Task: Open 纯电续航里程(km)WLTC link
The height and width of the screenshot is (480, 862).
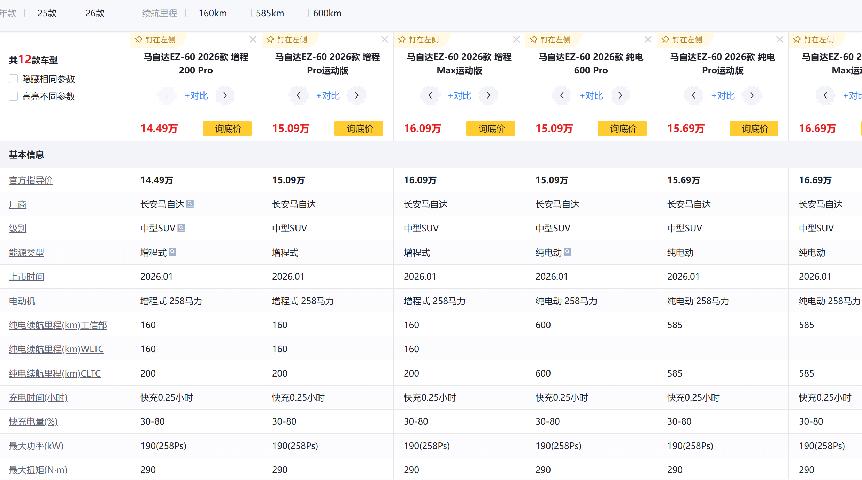Action: pos(56,349)
